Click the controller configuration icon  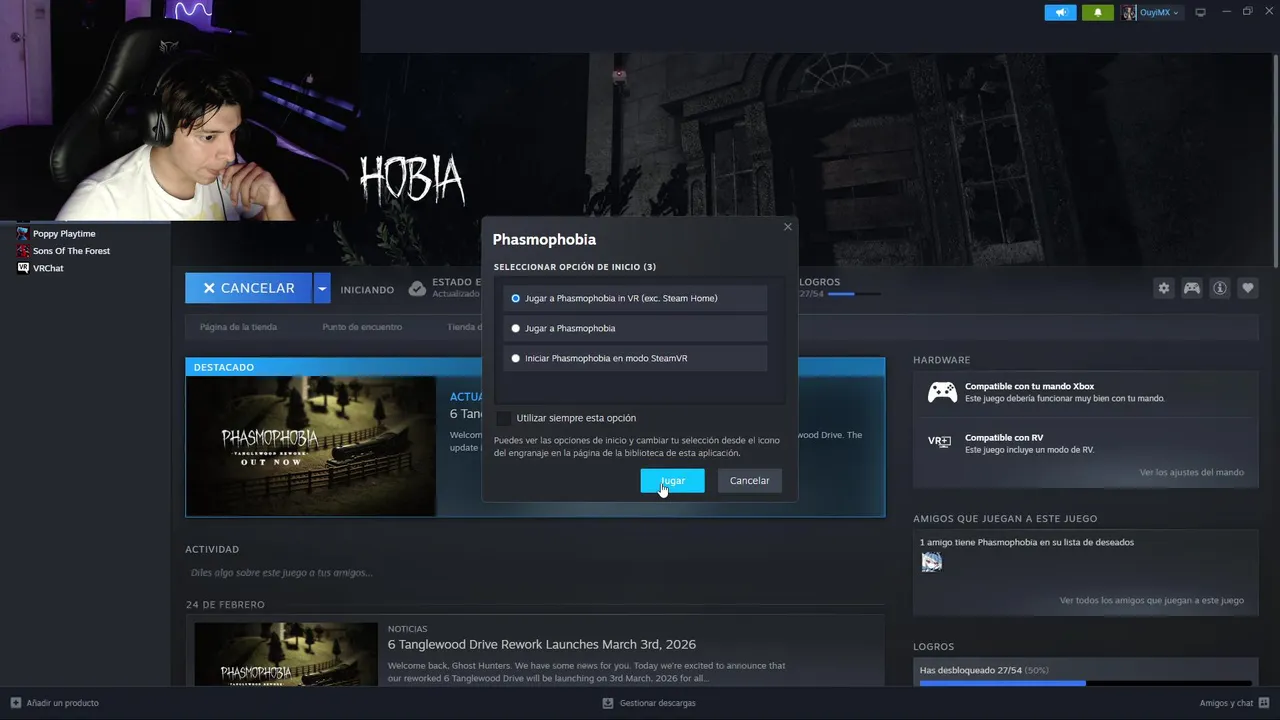pyautogui.click(x=1192, y=288)
